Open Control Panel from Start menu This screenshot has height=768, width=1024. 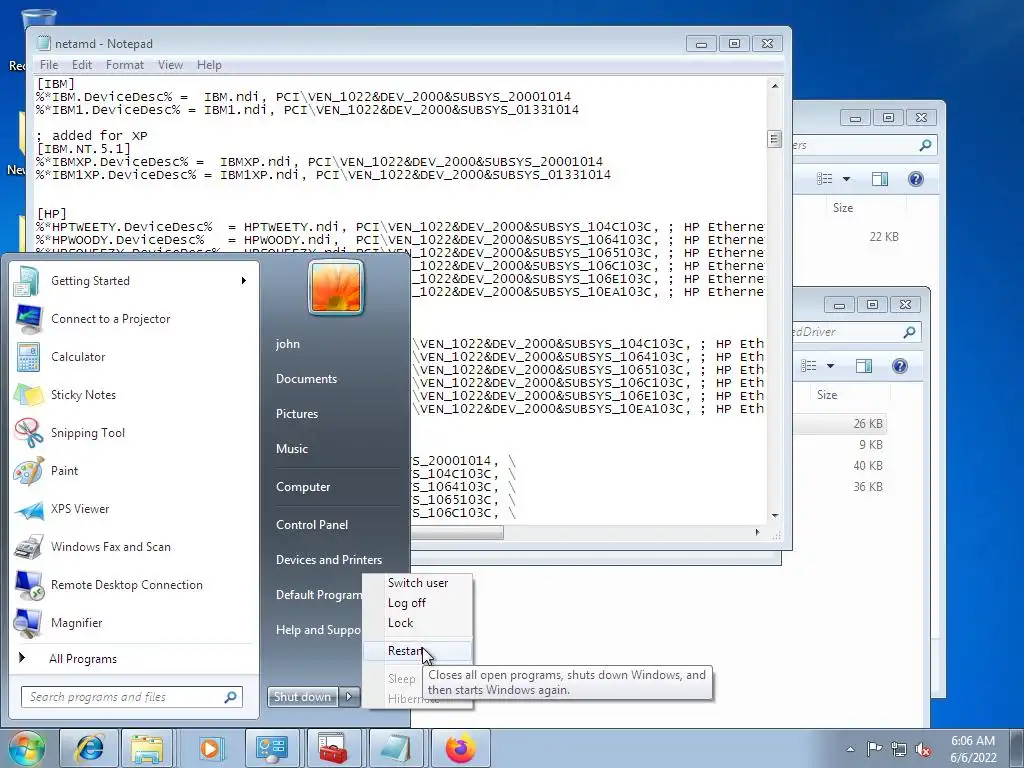tap(312, 524)
